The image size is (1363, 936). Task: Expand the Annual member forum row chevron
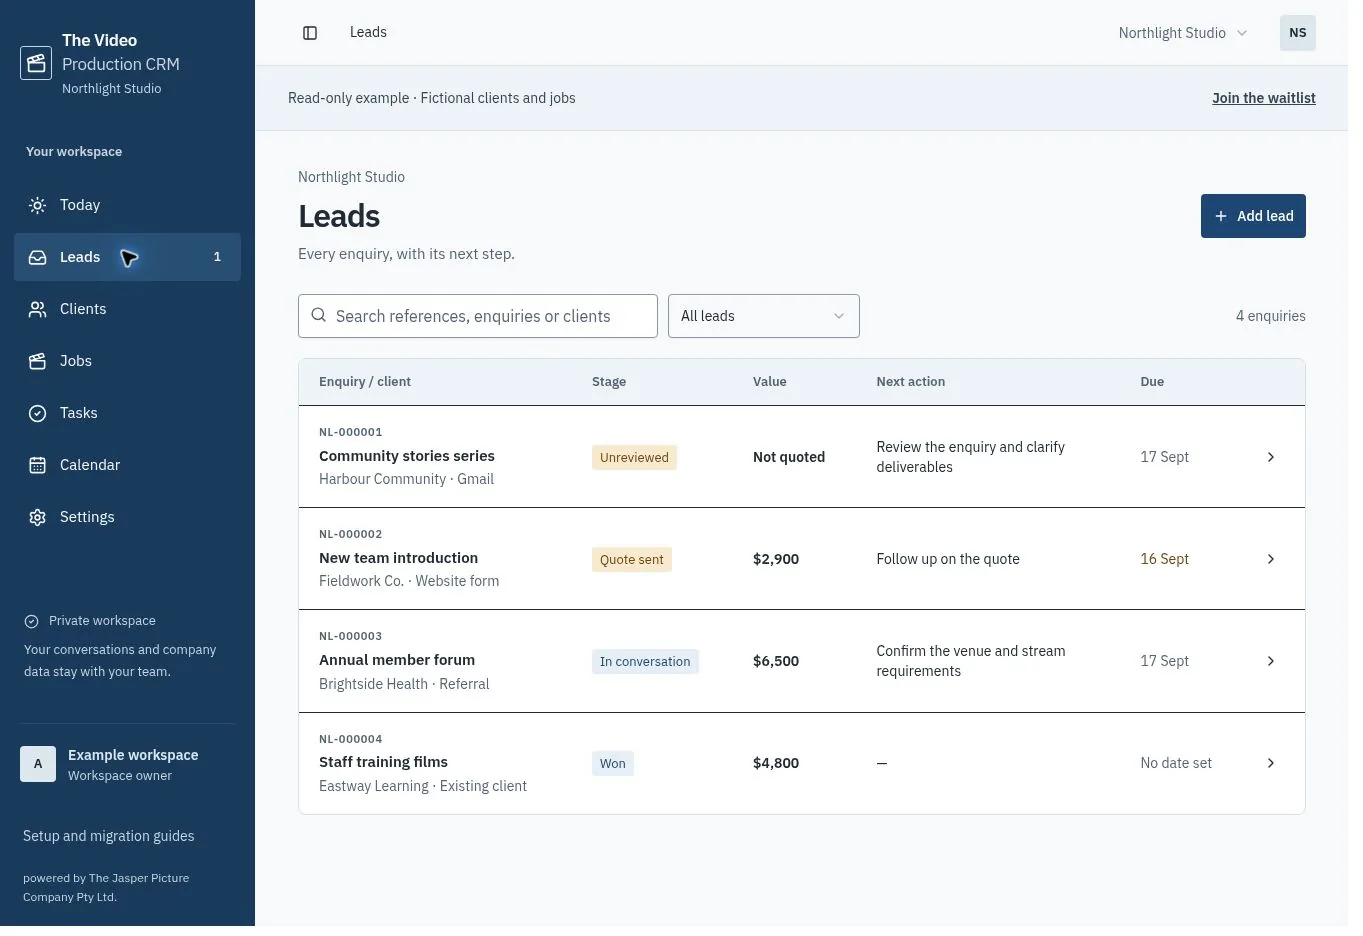click(1270, 661)
